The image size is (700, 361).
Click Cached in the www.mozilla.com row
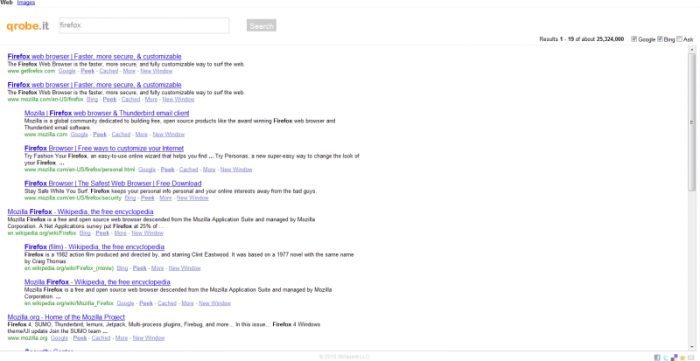pos(121,134)
